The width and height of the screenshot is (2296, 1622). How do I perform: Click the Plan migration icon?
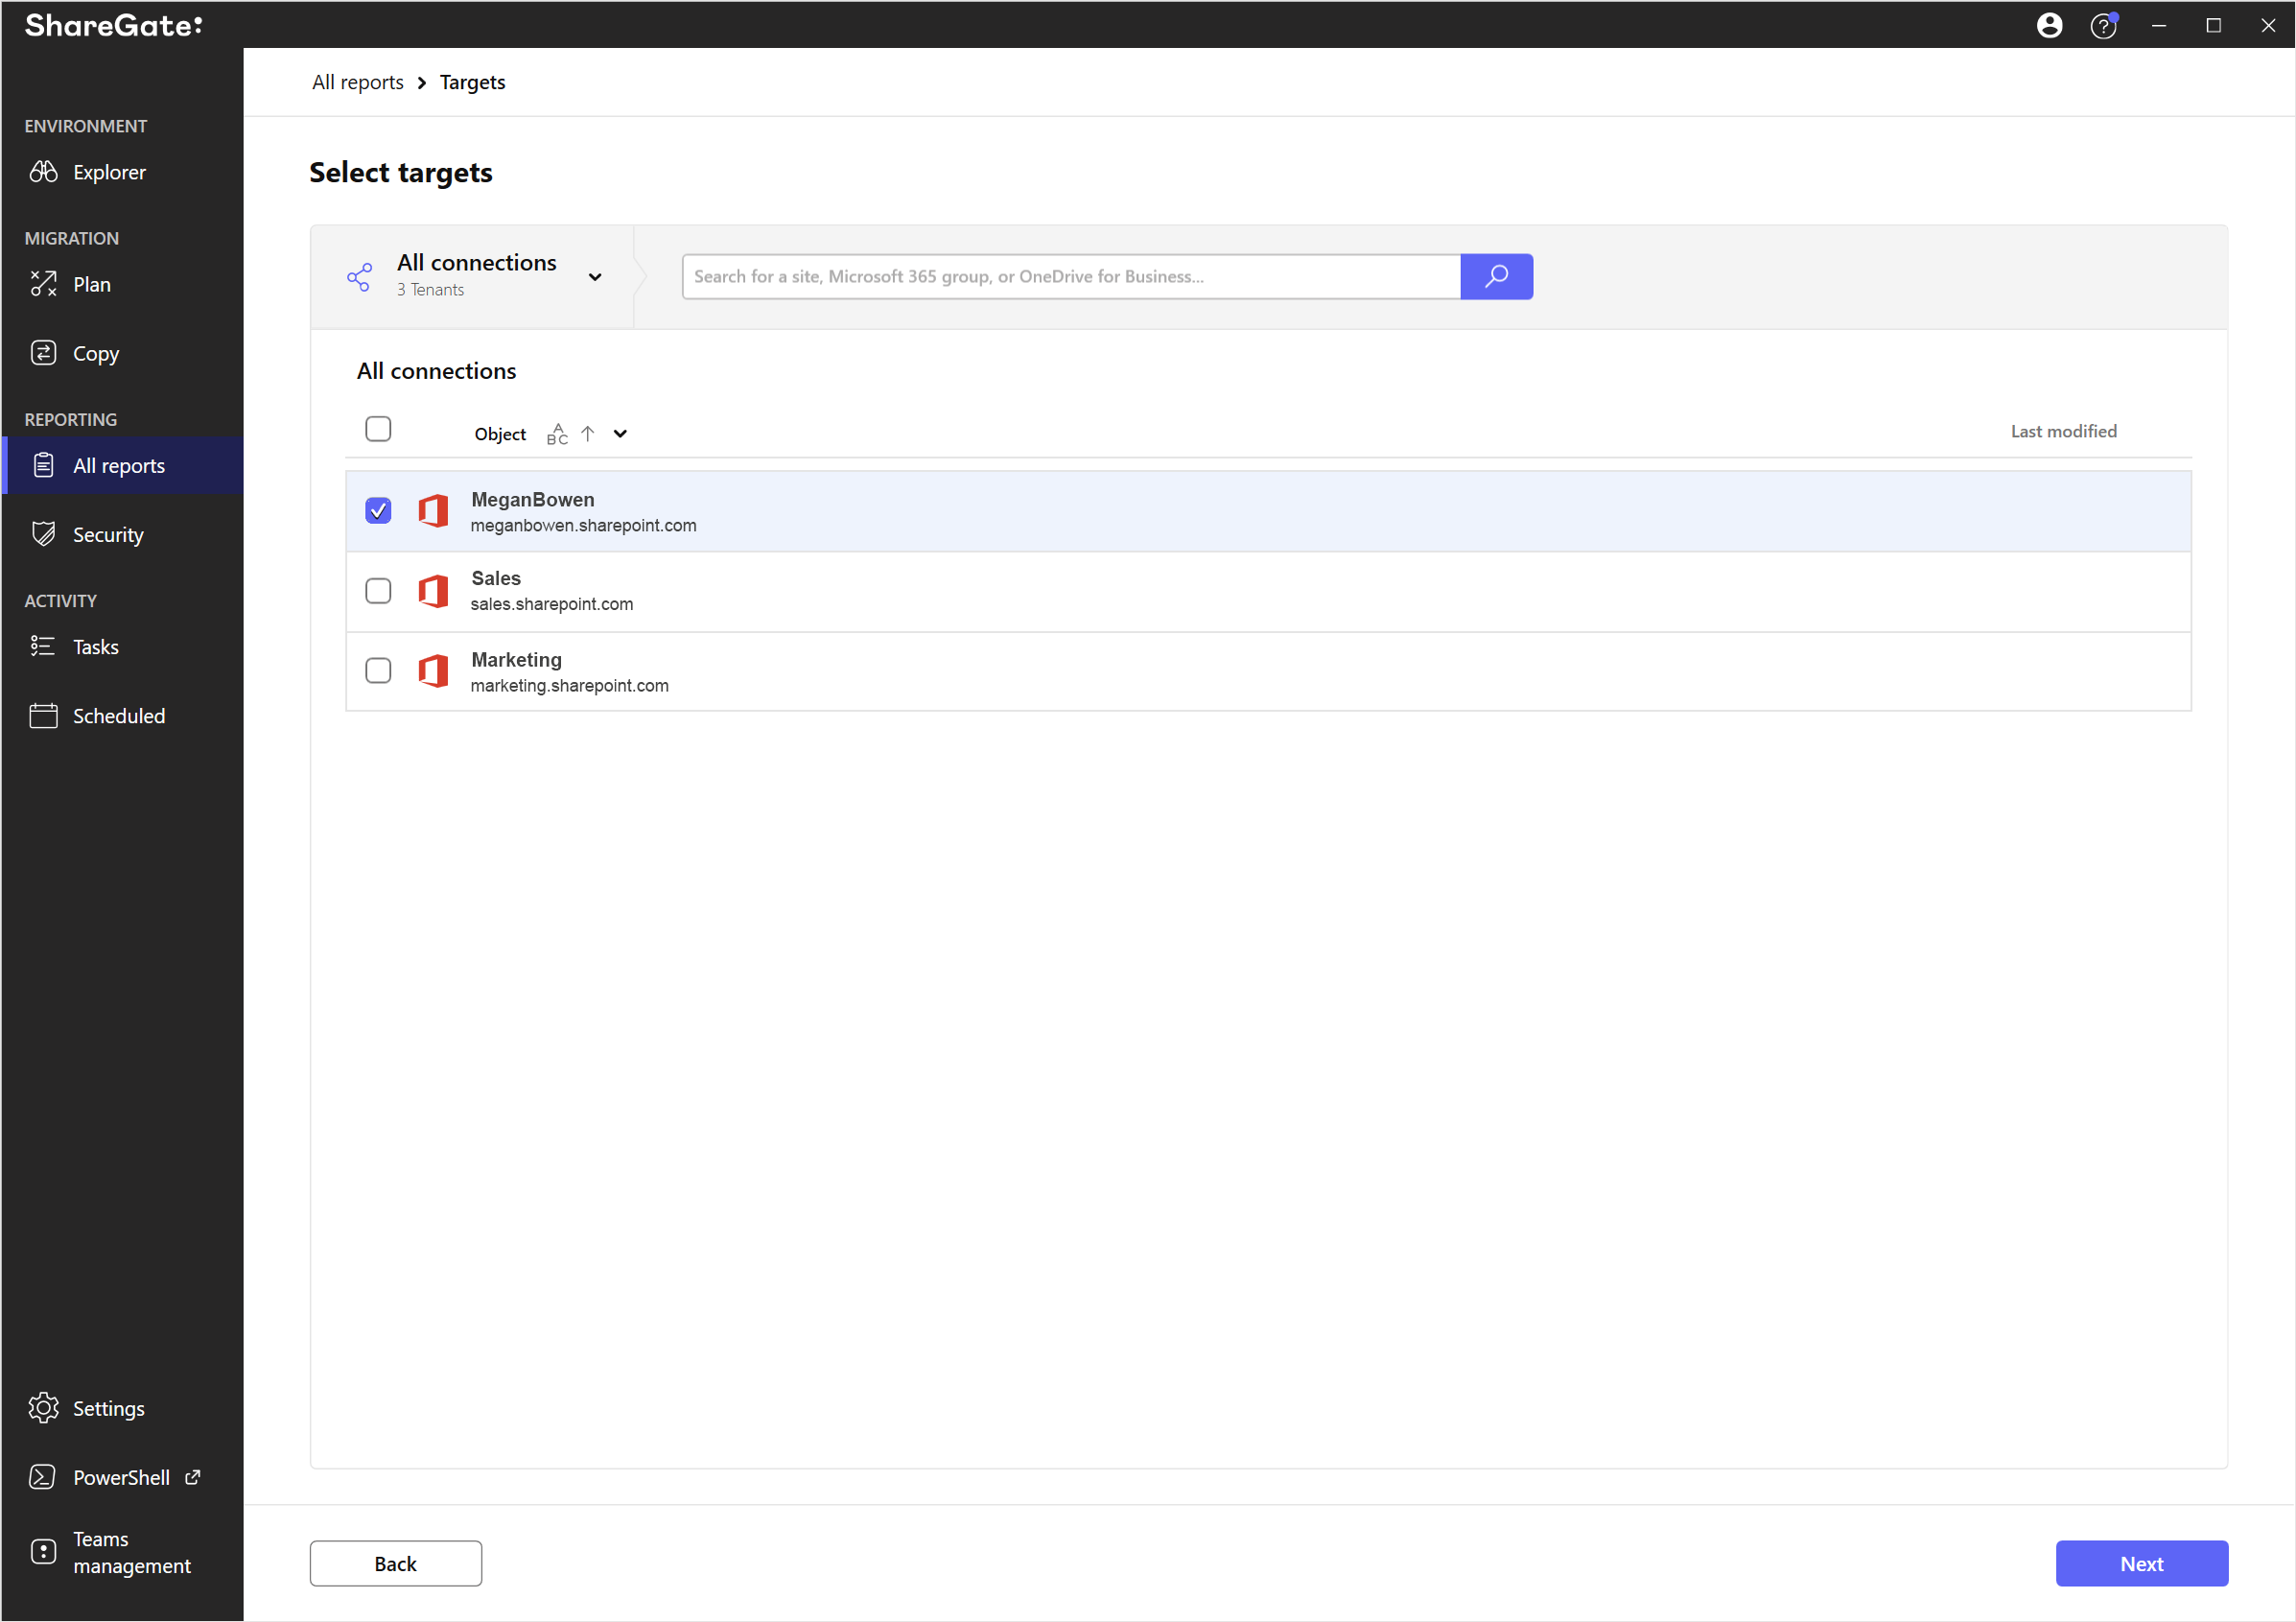click(x=44, y=283)
